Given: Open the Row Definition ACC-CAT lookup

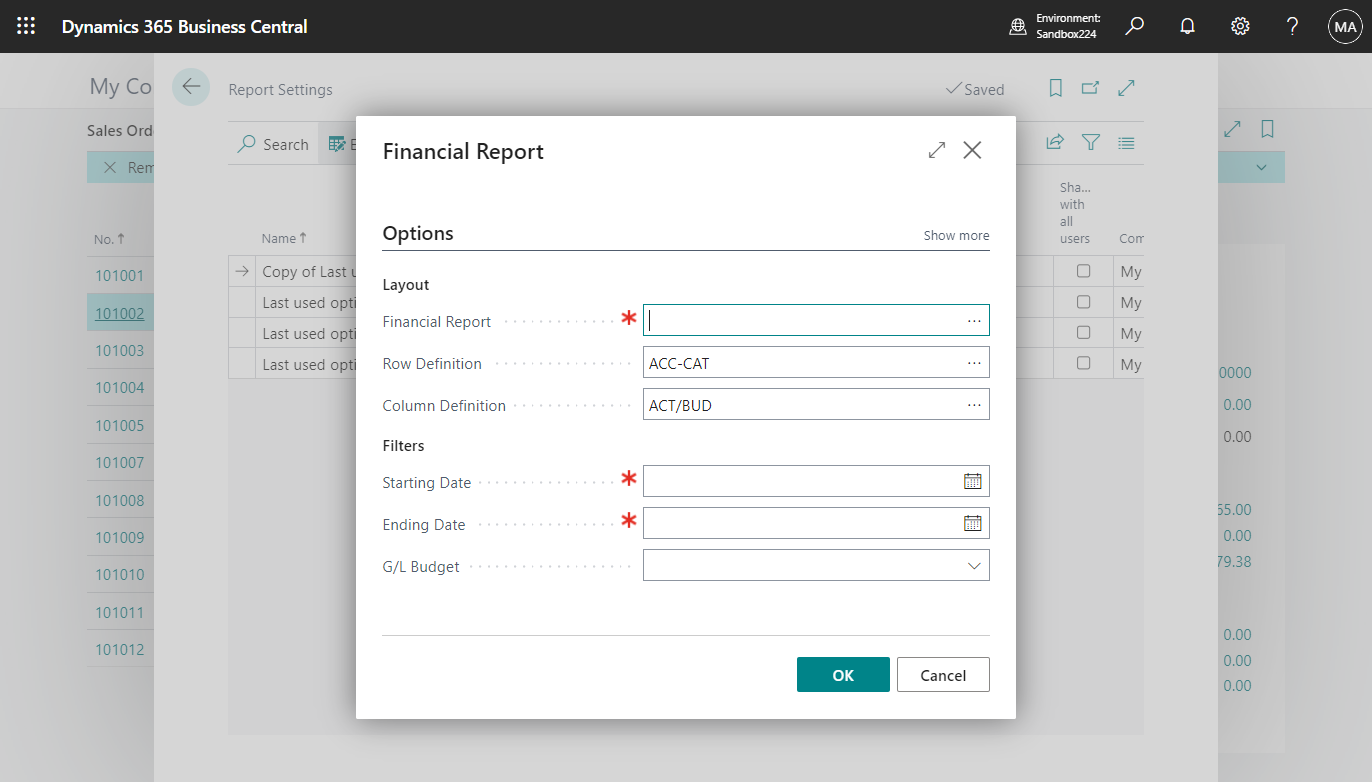Looking at the screenshot, I should tap(973, 362).
